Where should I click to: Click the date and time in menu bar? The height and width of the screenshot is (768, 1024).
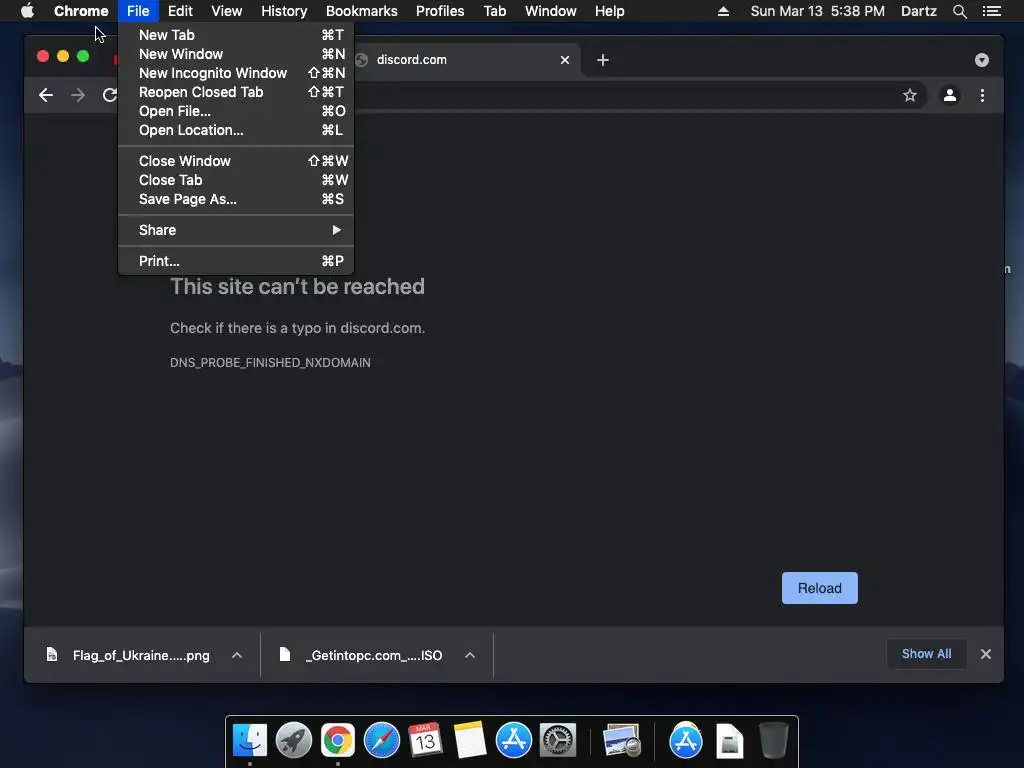point(818,11)
